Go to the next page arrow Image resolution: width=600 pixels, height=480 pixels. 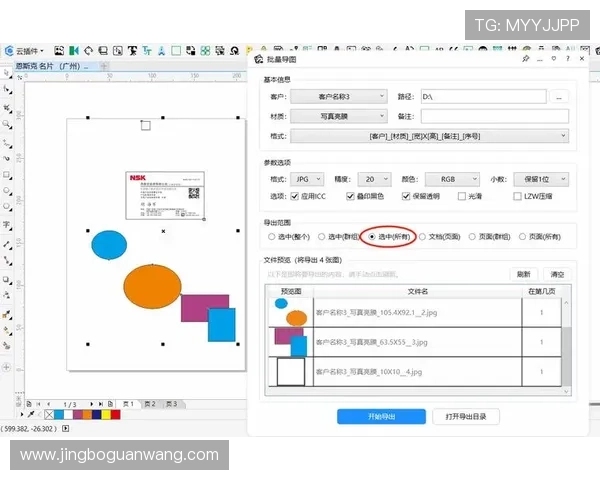(x=91, y=404)
